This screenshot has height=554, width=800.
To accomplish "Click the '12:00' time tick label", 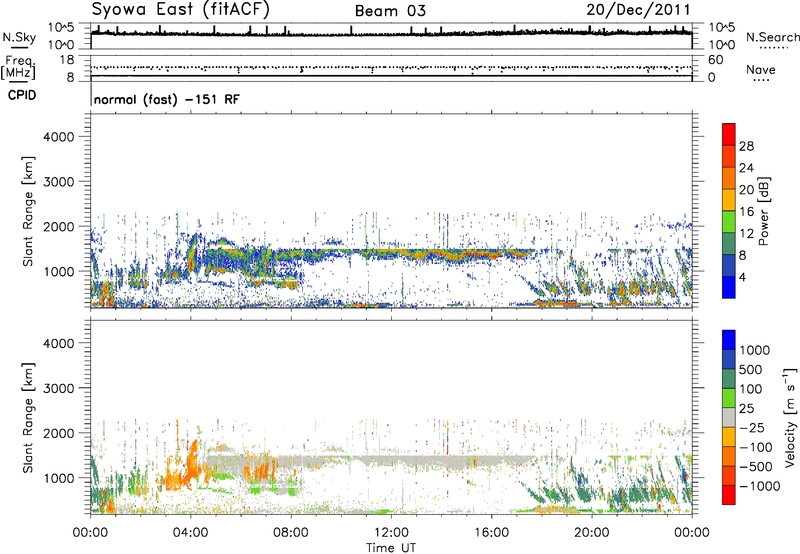I will [391, 533].
